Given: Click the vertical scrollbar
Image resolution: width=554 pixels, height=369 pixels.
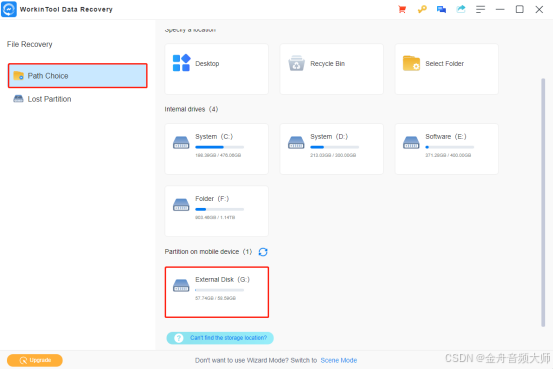Looking at the screenshot, I should tap(543, 203).
